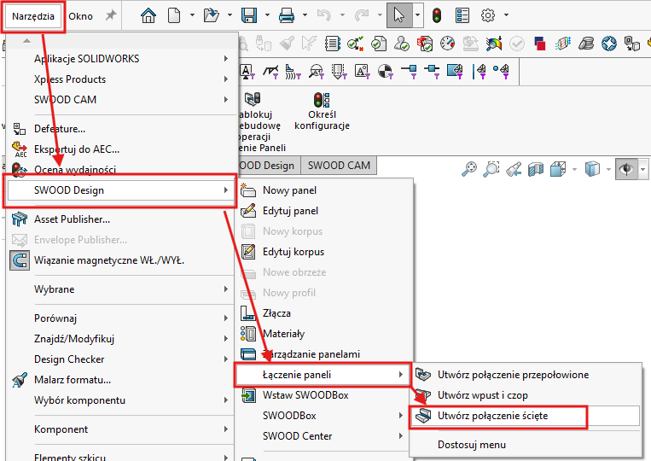Click the Open file folder icon
Viewport: 651px width, 461px height.
click(211, 16)
